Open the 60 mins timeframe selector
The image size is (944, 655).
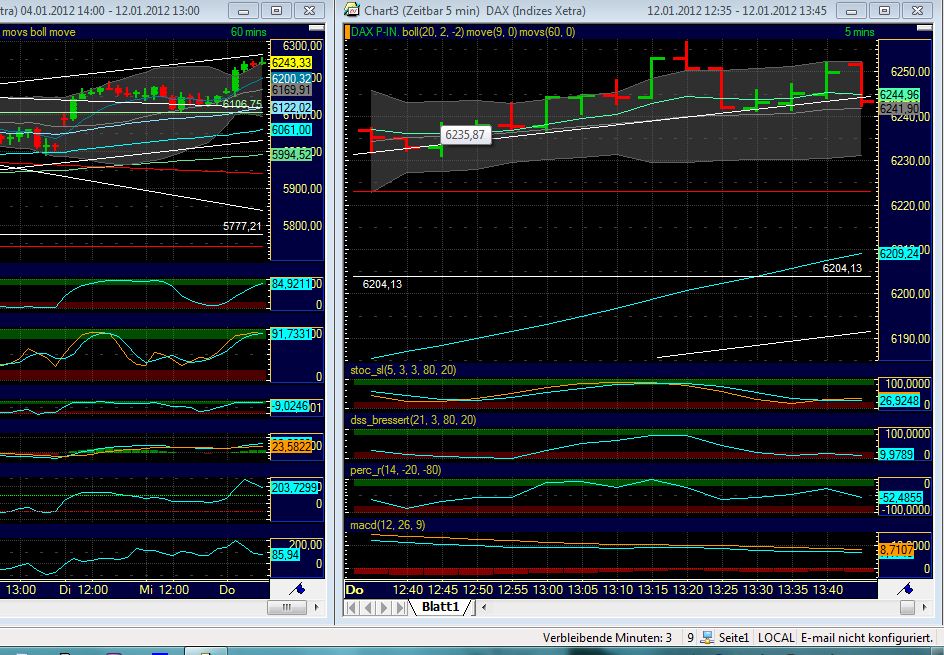tap(250, 31)
